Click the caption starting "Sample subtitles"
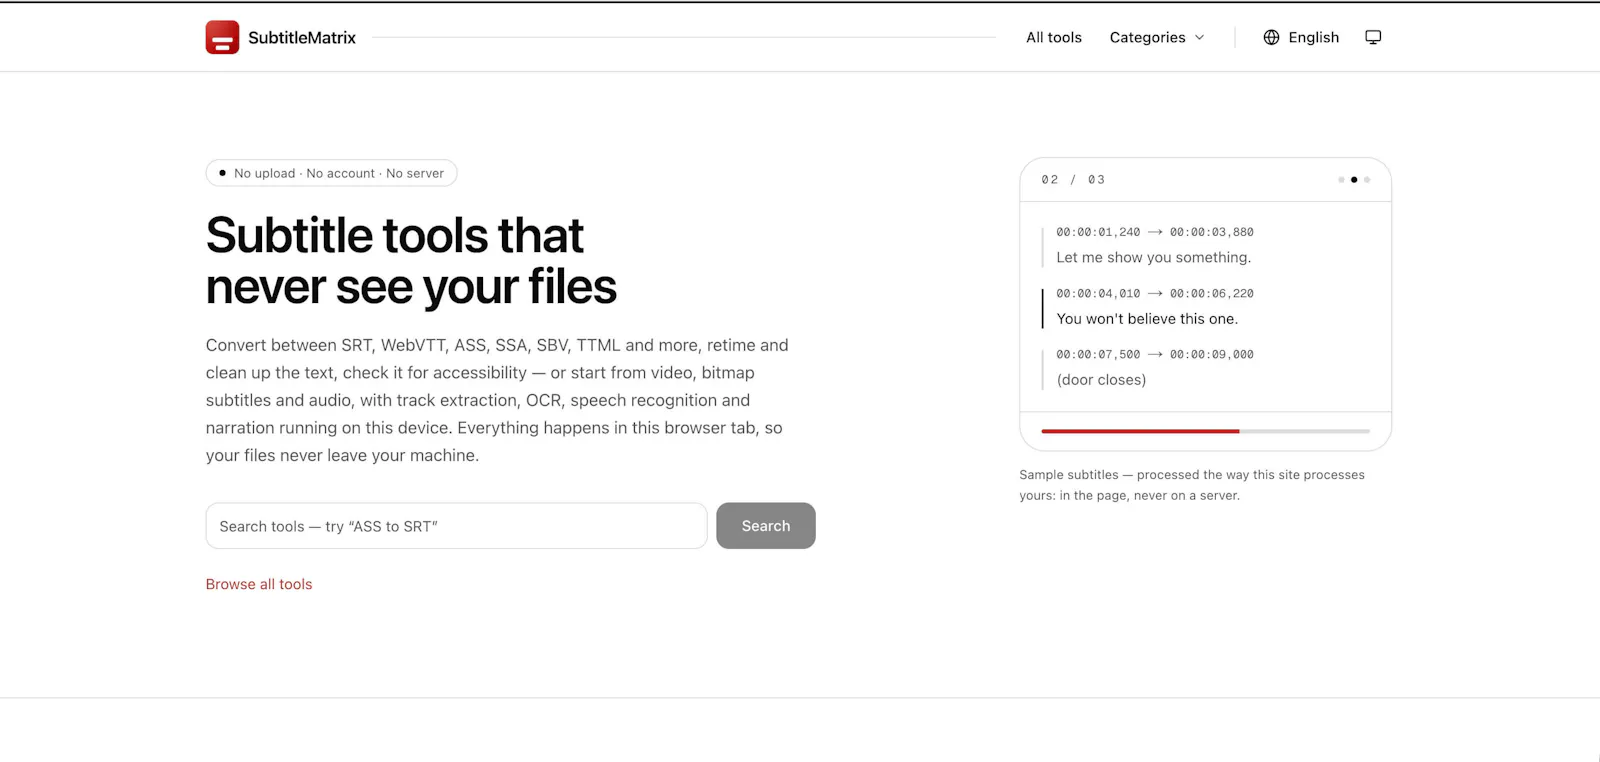Image resolution: width=1600 pixels, height=762 pixels. tap(1192, 485)
